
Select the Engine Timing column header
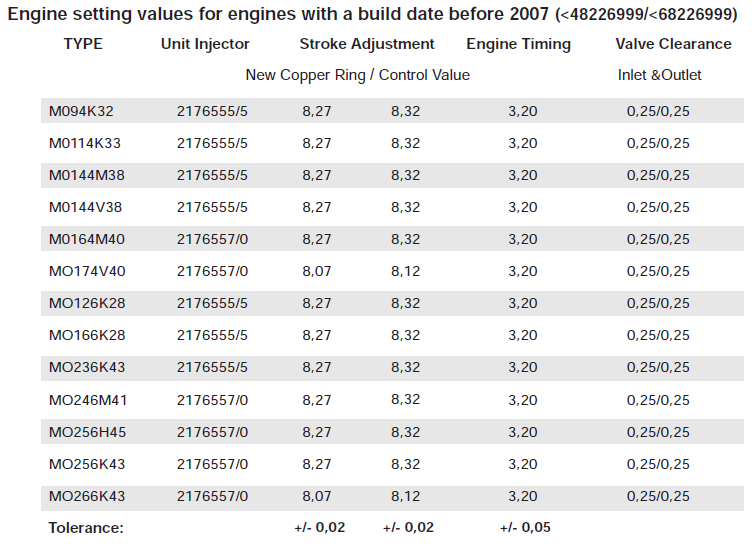518,44
